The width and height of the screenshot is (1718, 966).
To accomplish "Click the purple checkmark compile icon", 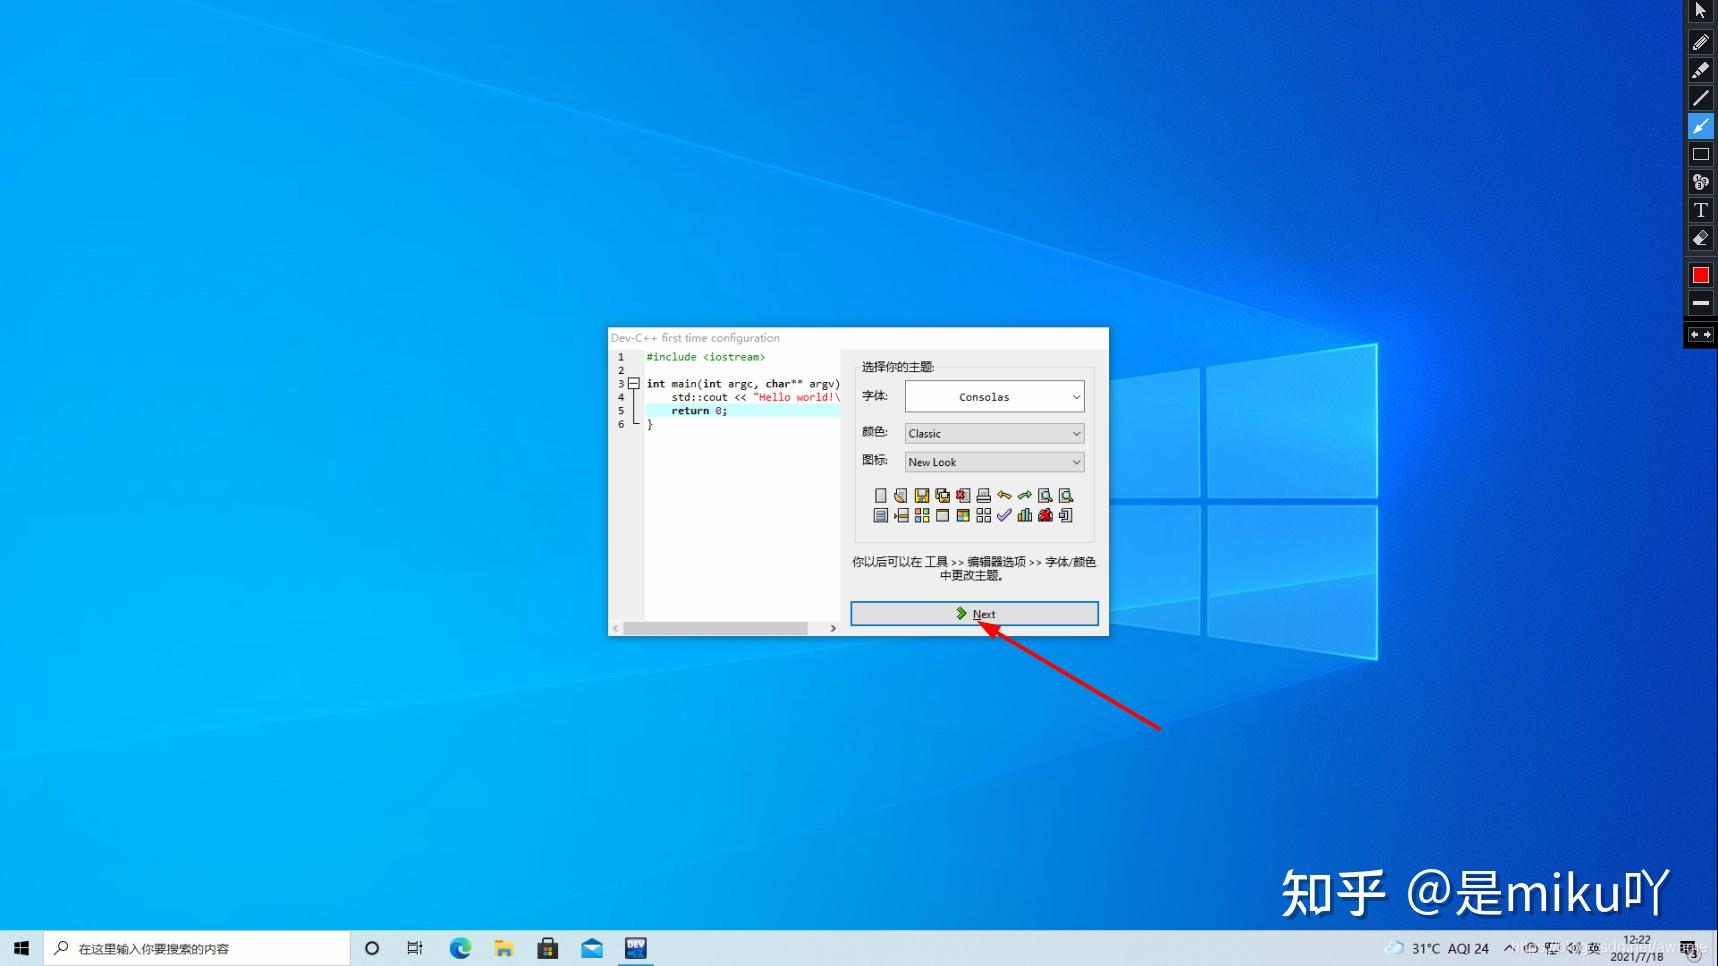I will [1005, 515].
